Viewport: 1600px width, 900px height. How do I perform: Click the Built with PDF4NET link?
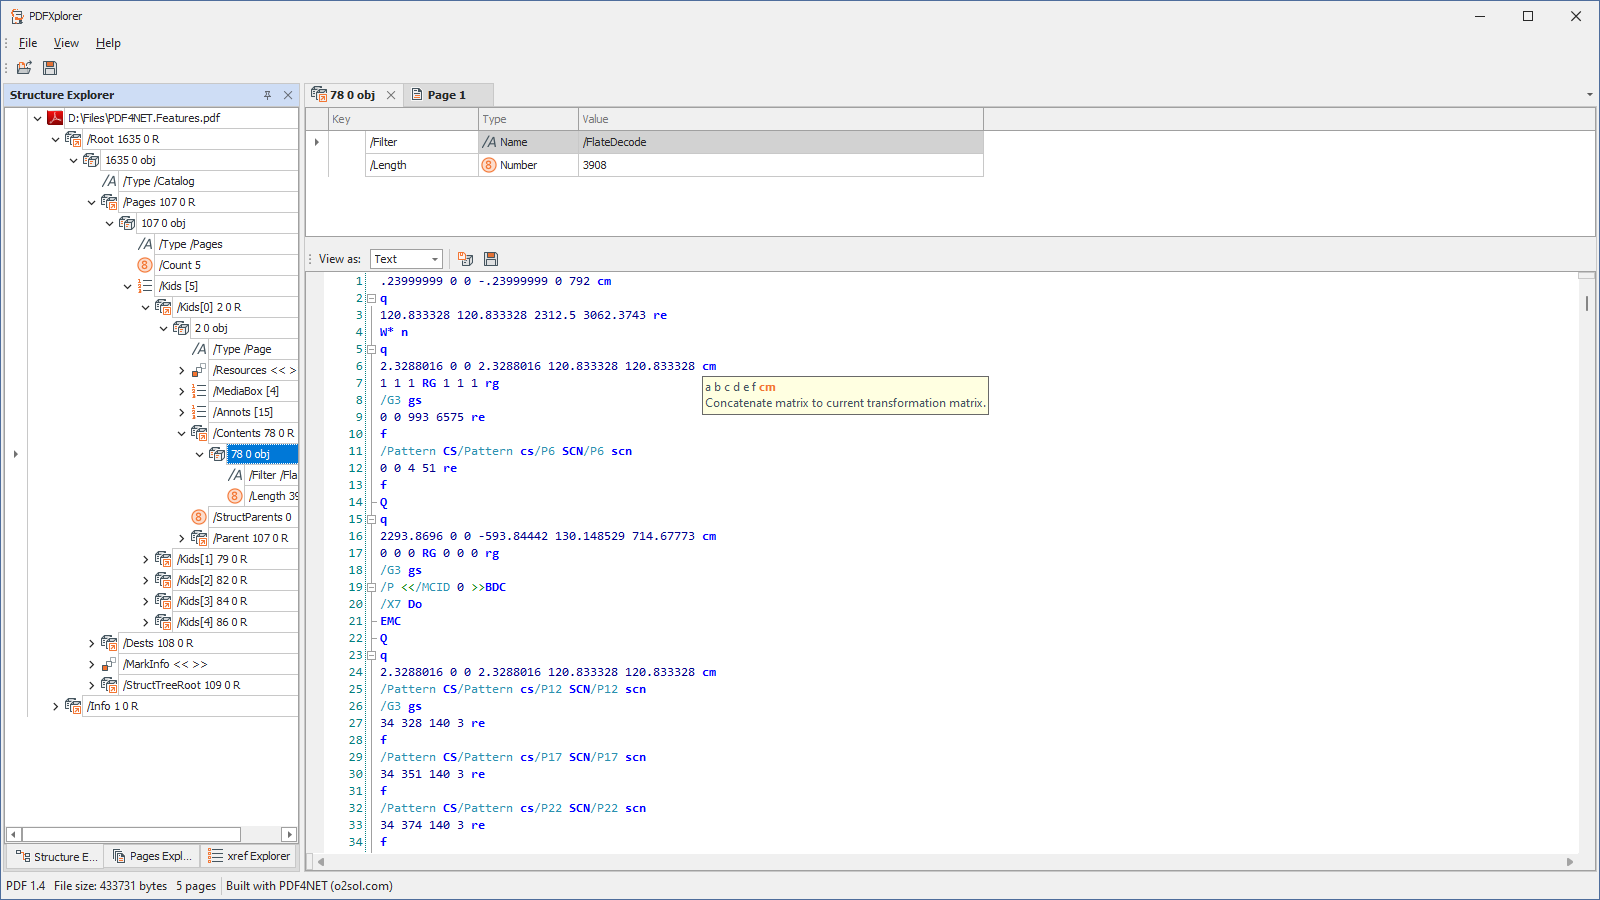click(309, 886)
